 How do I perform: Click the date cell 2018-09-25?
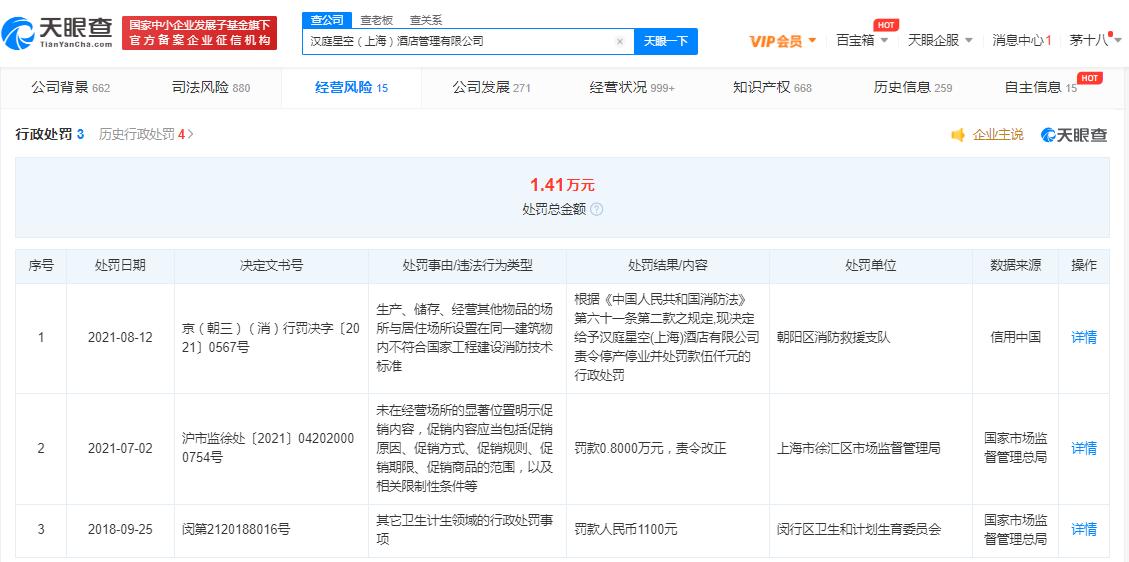click(120, 530)
